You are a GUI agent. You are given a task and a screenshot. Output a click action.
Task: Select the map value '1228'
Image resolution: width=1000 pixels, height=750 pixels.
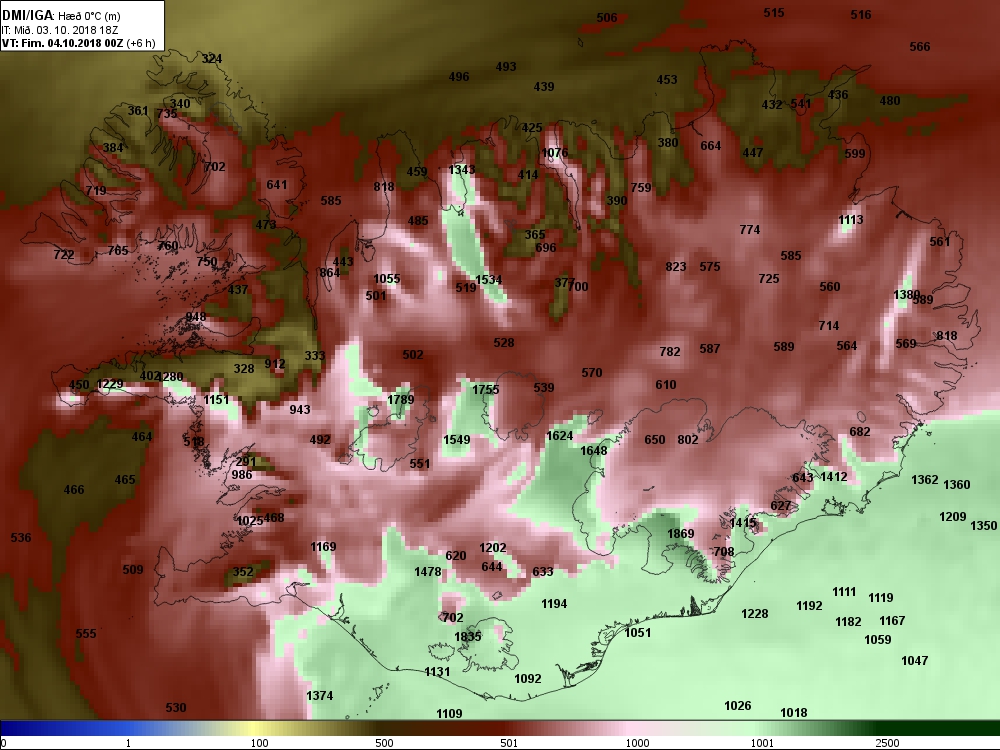point(754,614)
